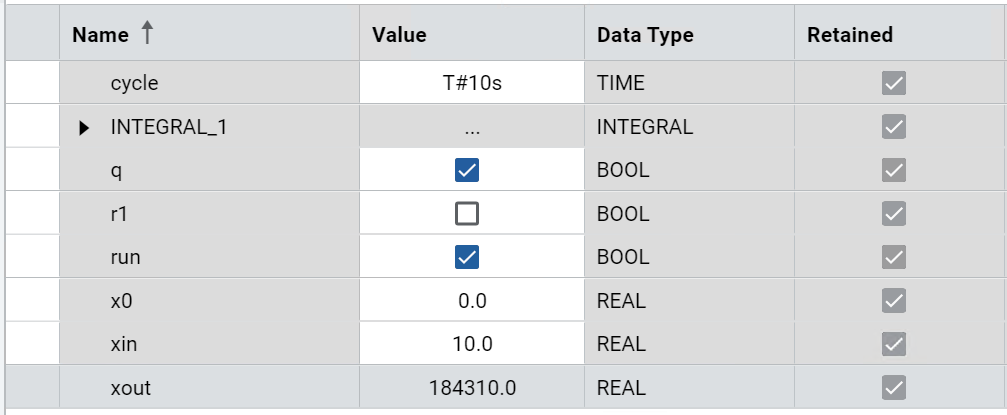Viewport: 1007px width, 415px height.
Task: Uncheck the q BOOL value checkbox
Action: pos(466,170)
